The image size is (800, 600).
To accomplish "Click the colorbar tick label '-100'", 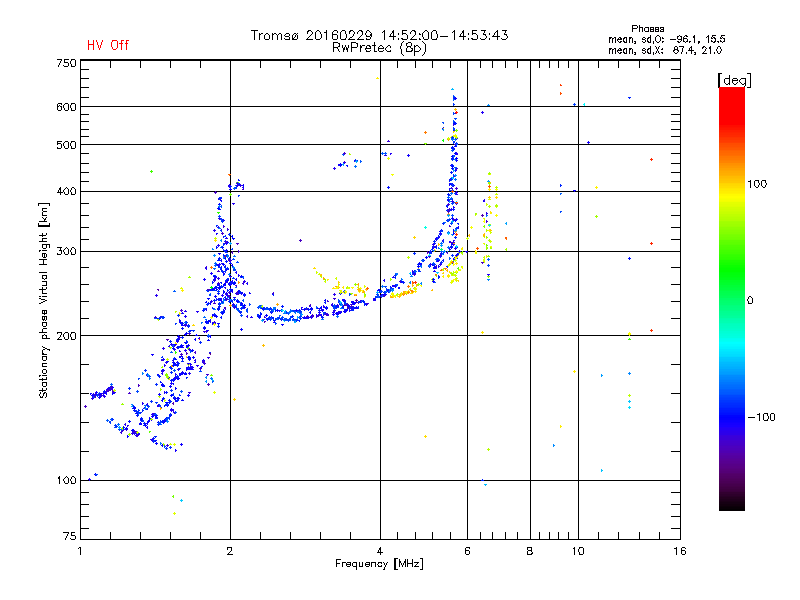I will pos(761,417).
